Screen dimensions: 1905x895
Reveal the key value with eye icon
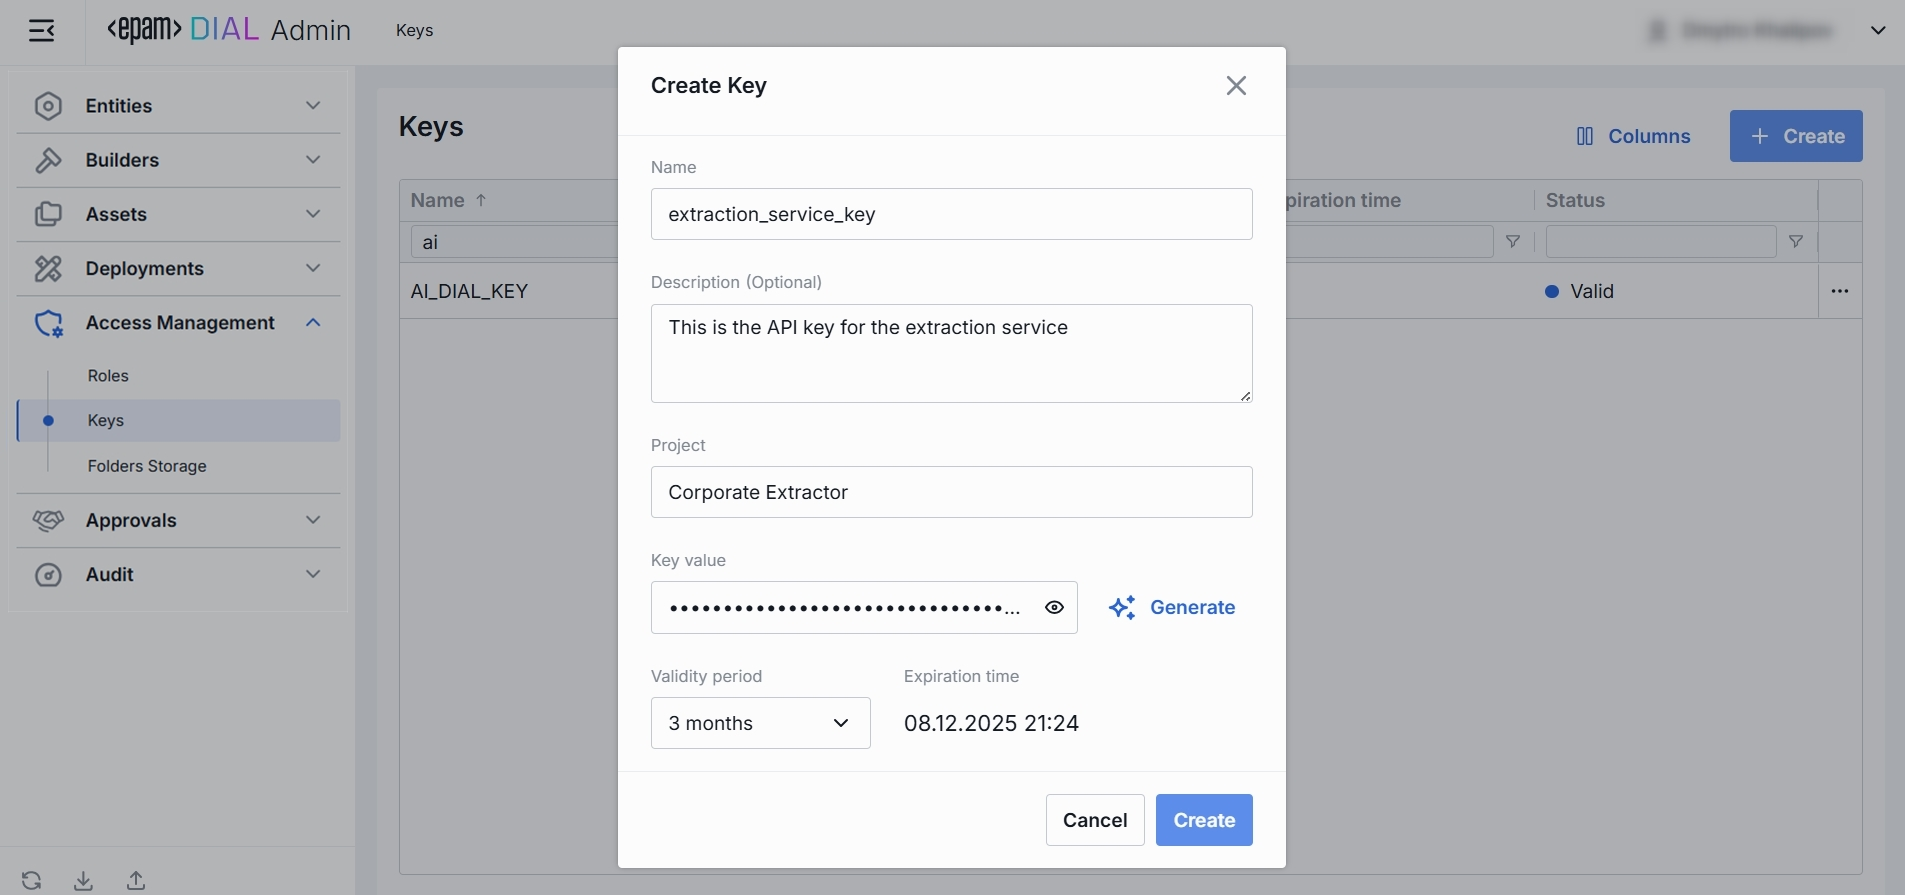click(x=1054, y=608)
